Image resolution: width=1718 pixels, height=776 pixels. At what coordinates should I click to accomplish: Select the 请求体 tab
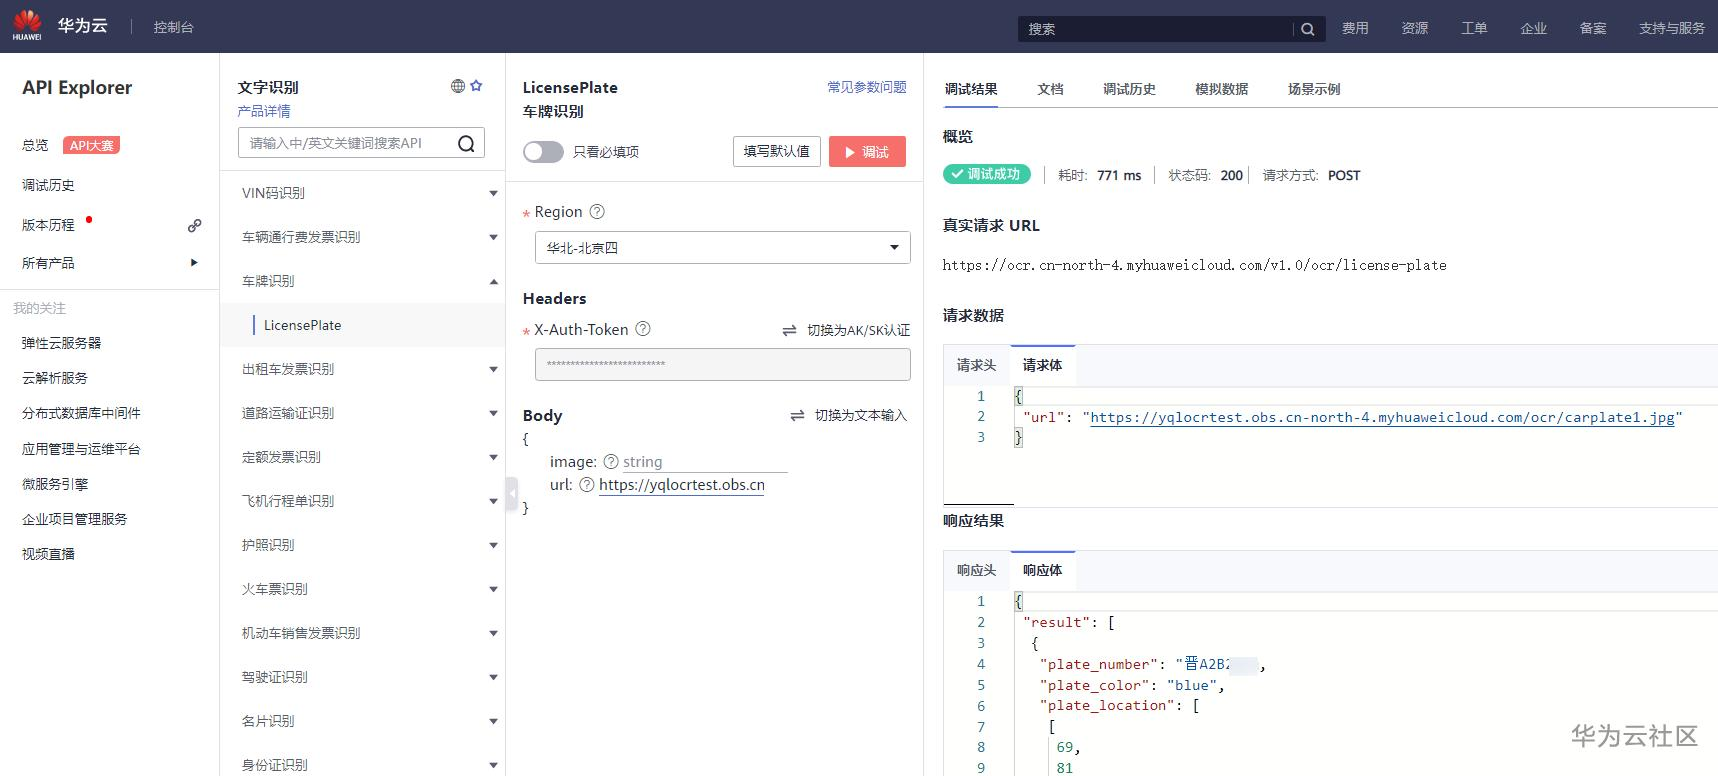tap(1042, 365)
